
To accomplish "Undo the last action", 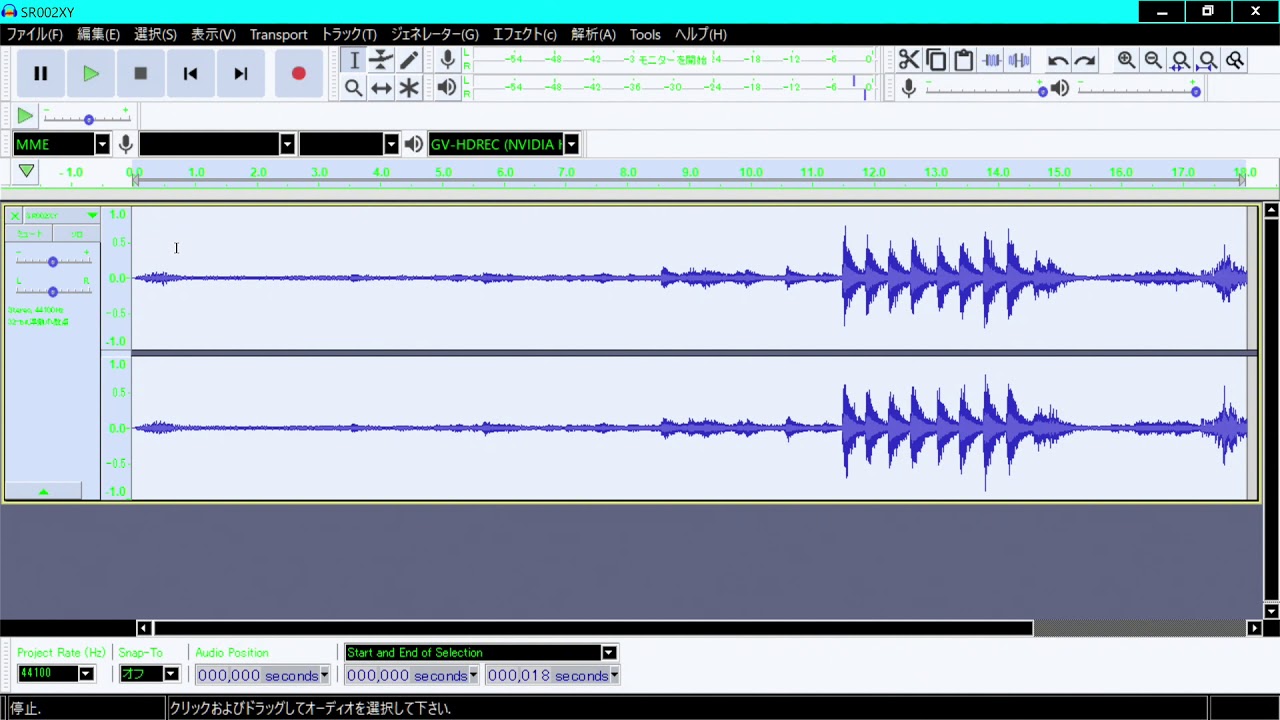I will pyautogui.click(x=1058, y=61).
